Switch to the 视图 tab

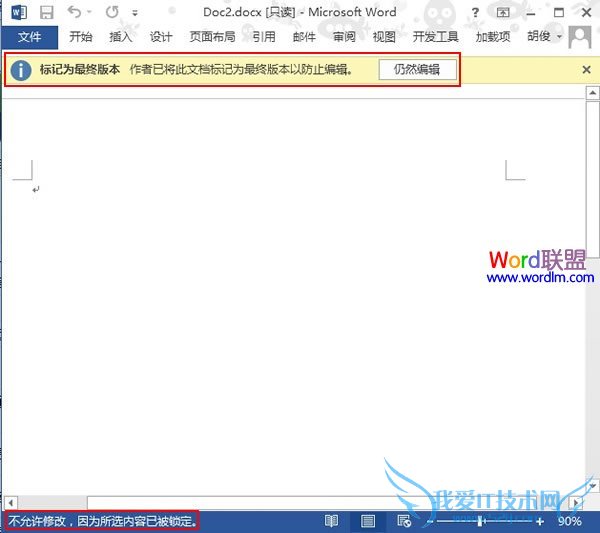[384, 37]
